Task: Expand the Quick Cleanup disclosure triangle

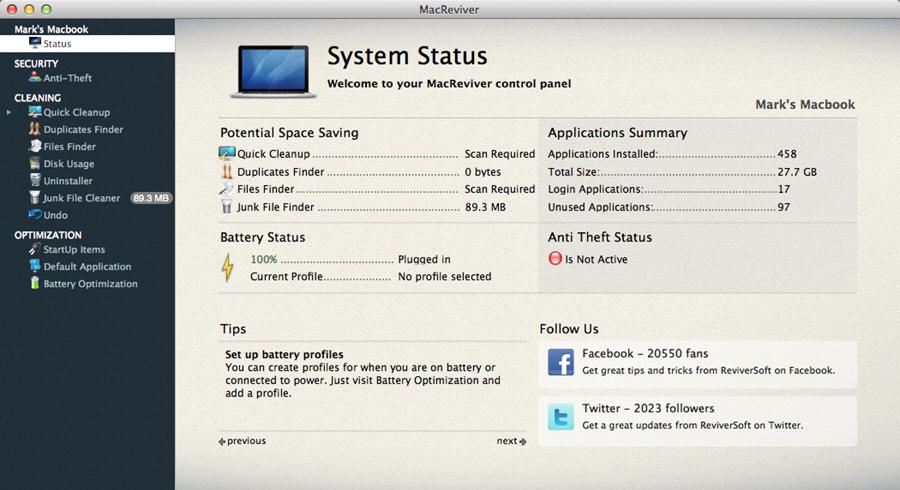Action: (9, 112)
